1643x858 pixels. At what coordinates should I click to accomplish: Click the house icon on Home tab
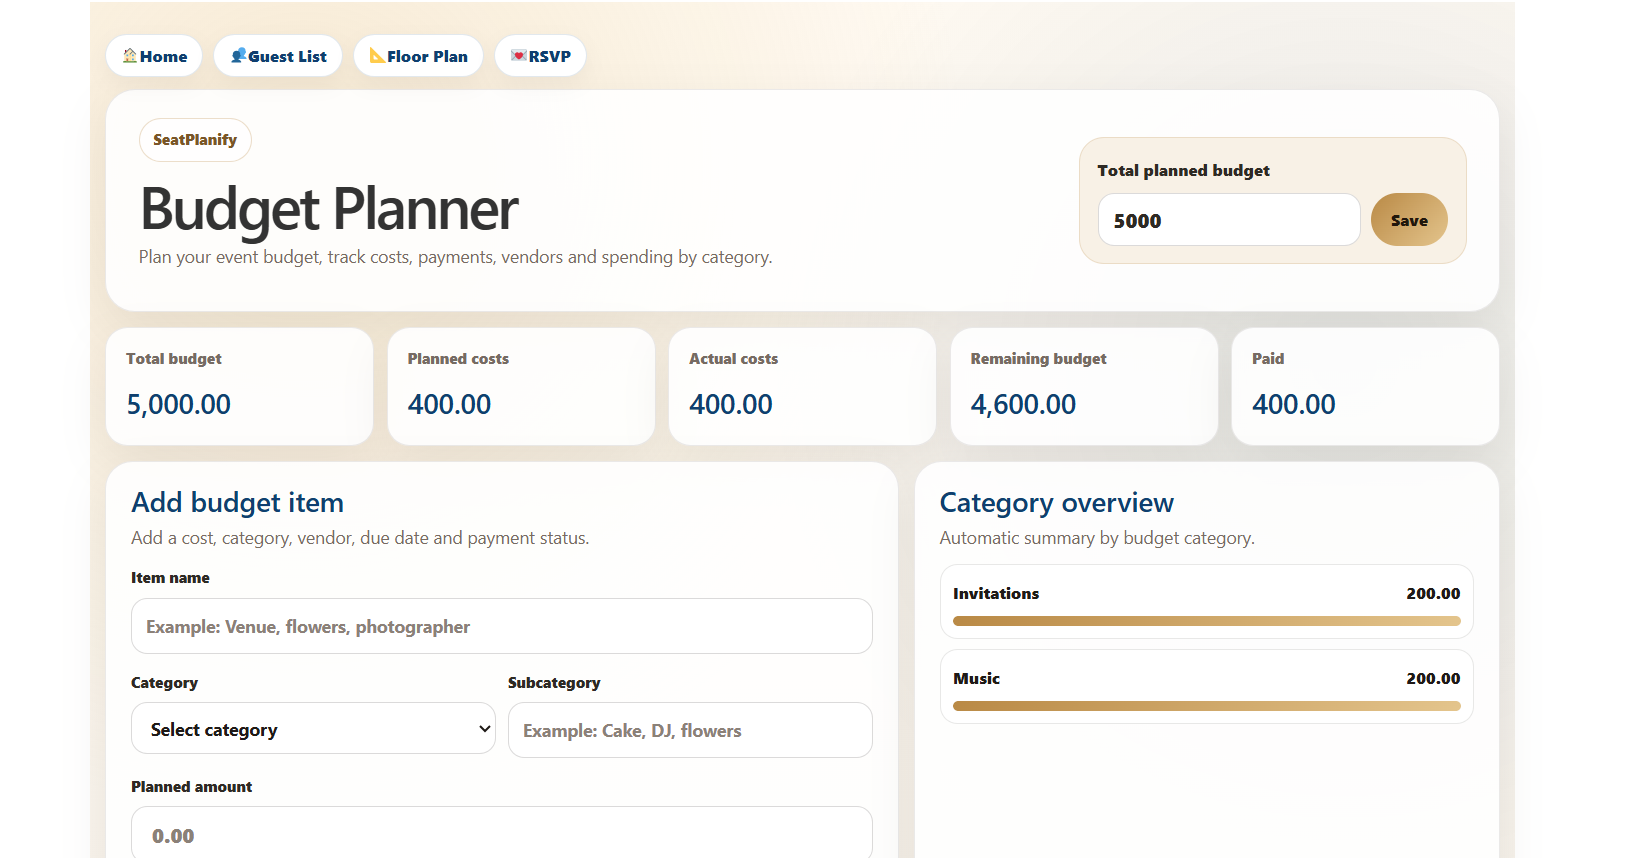point(130,56)
